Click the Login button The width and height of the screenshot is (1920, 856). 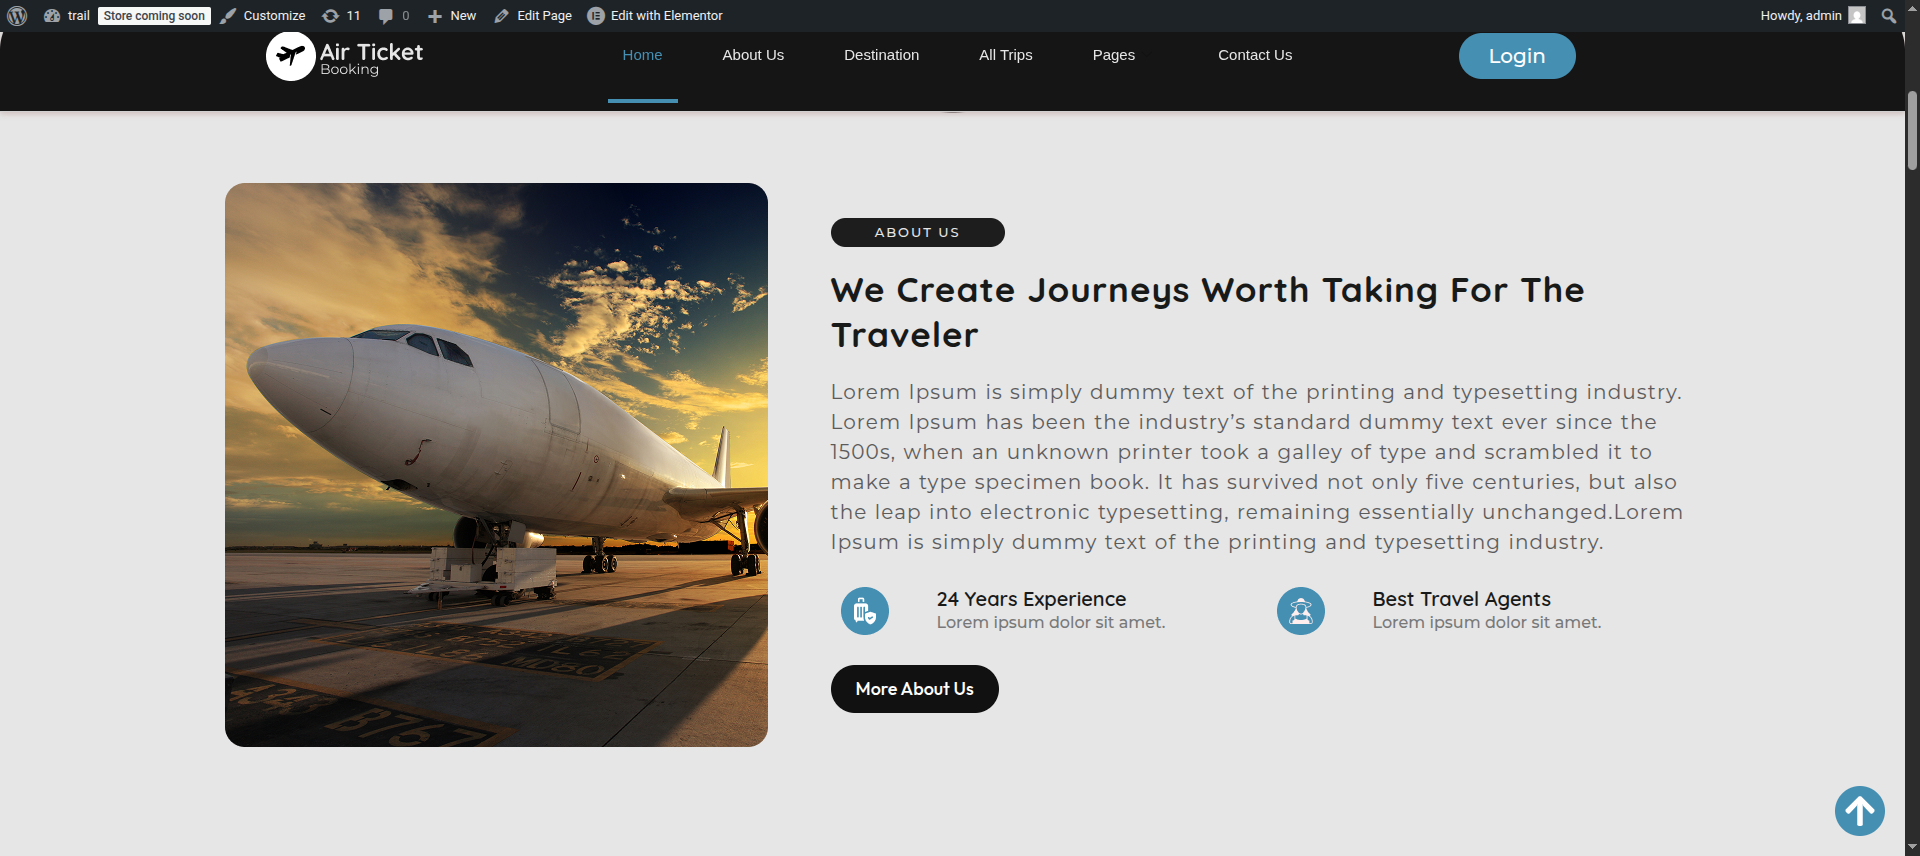[1517, 56]
